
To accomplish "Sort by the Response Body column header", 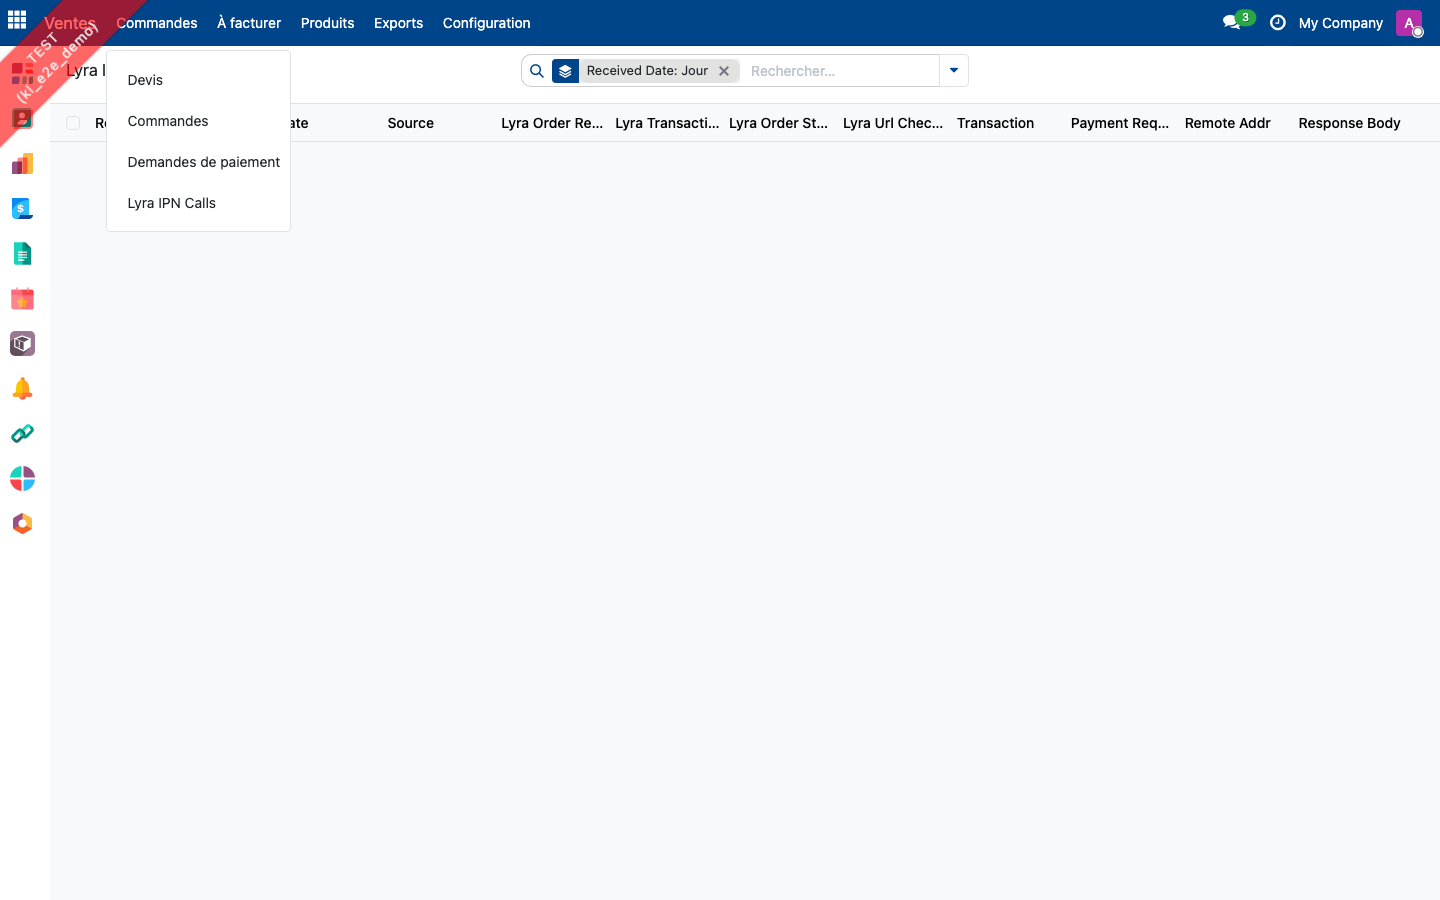I will pyautogui.click(x=1350, y=123).
